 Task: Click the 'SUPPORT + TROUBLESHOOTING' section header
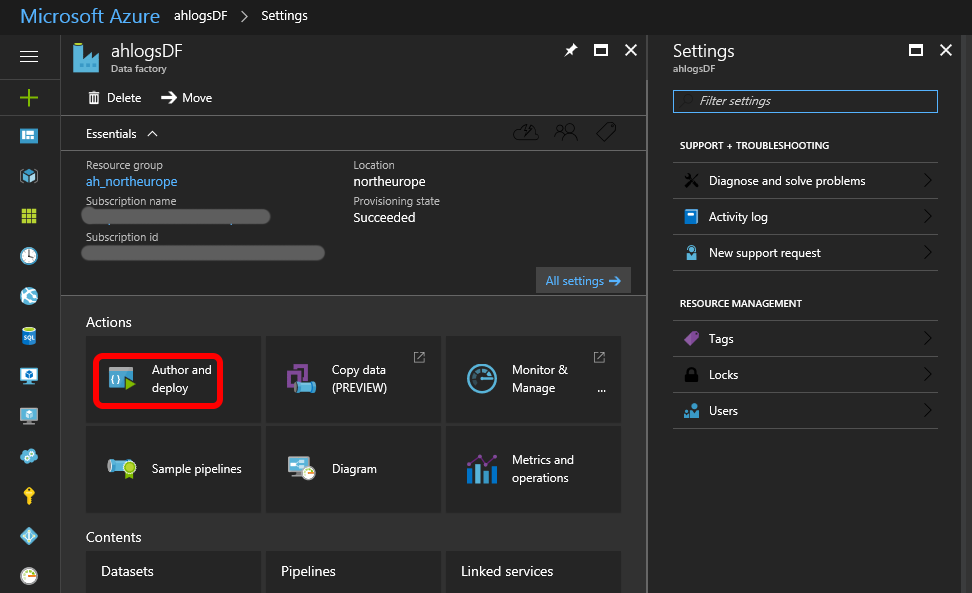754,146
